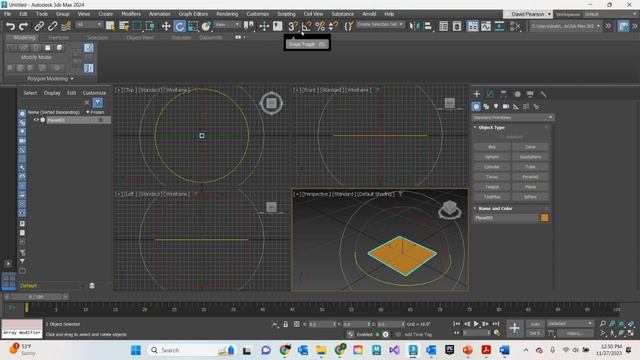
Task: Click the Sphere primitive button
Action: coord(492,157)
